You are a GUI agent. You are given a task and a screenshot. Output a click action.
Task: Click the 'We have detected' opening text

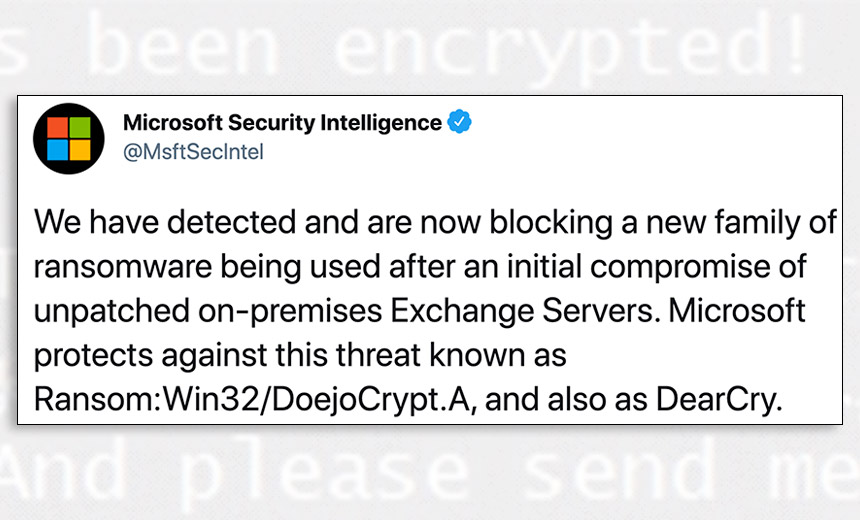coord(165,222)
